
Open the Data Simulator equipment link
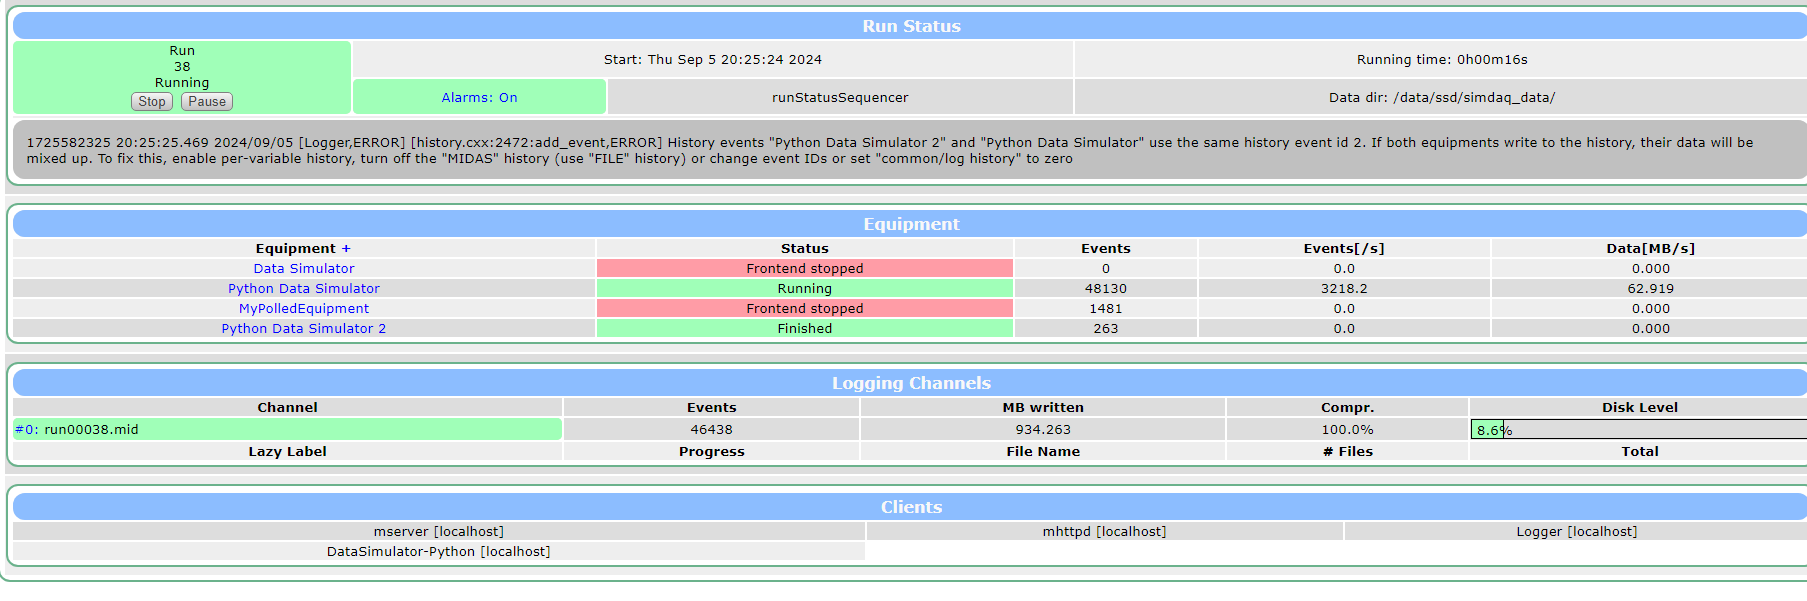pyautogui.click(x=304, y=268)
